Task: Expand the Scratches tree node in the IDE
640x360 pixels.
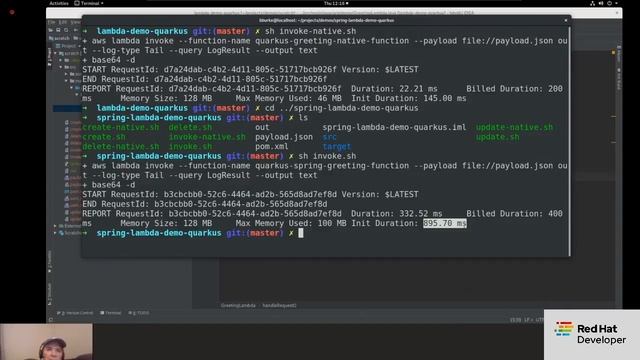Action: click(x=55, y=233)
